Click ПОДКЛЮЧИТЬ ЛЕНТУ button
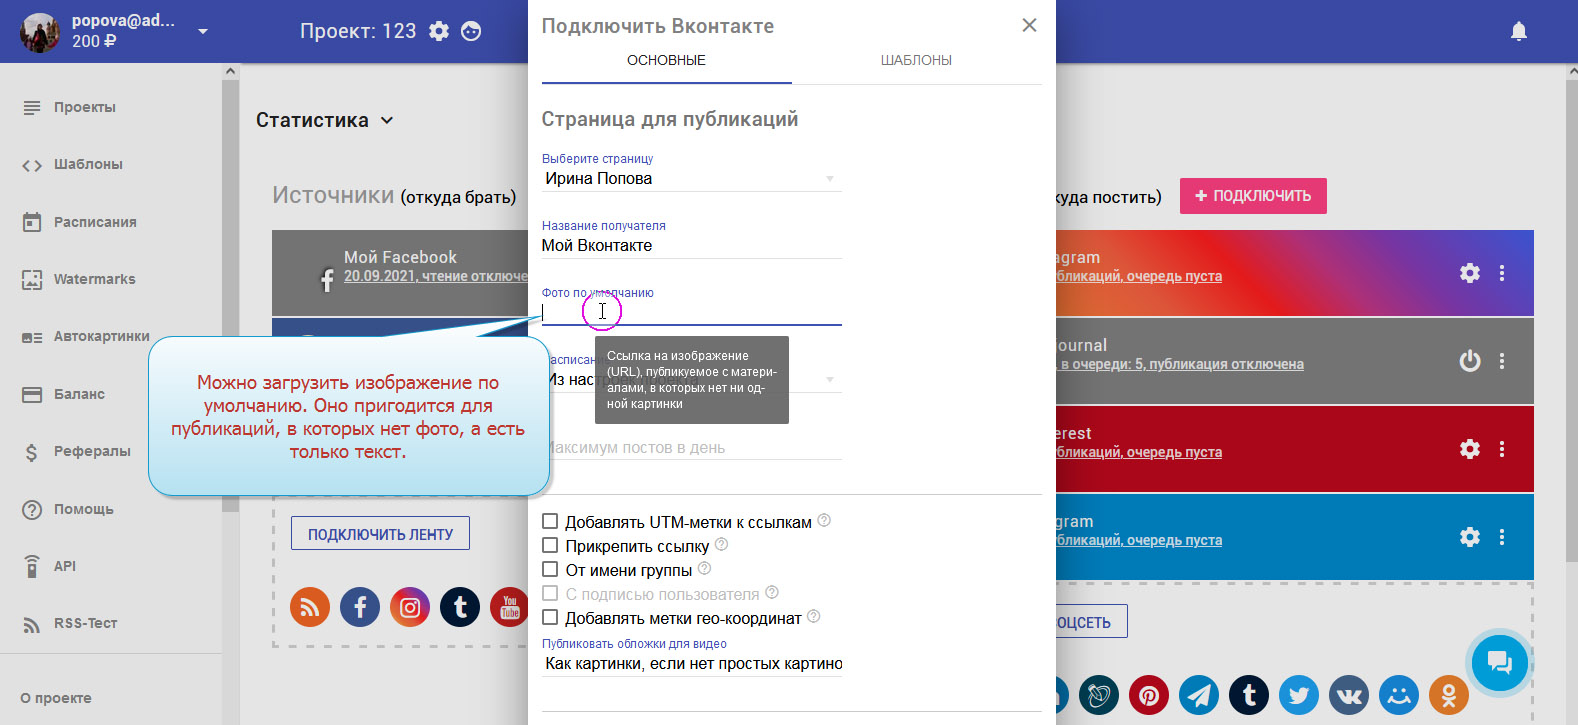 tap(380, 534)
